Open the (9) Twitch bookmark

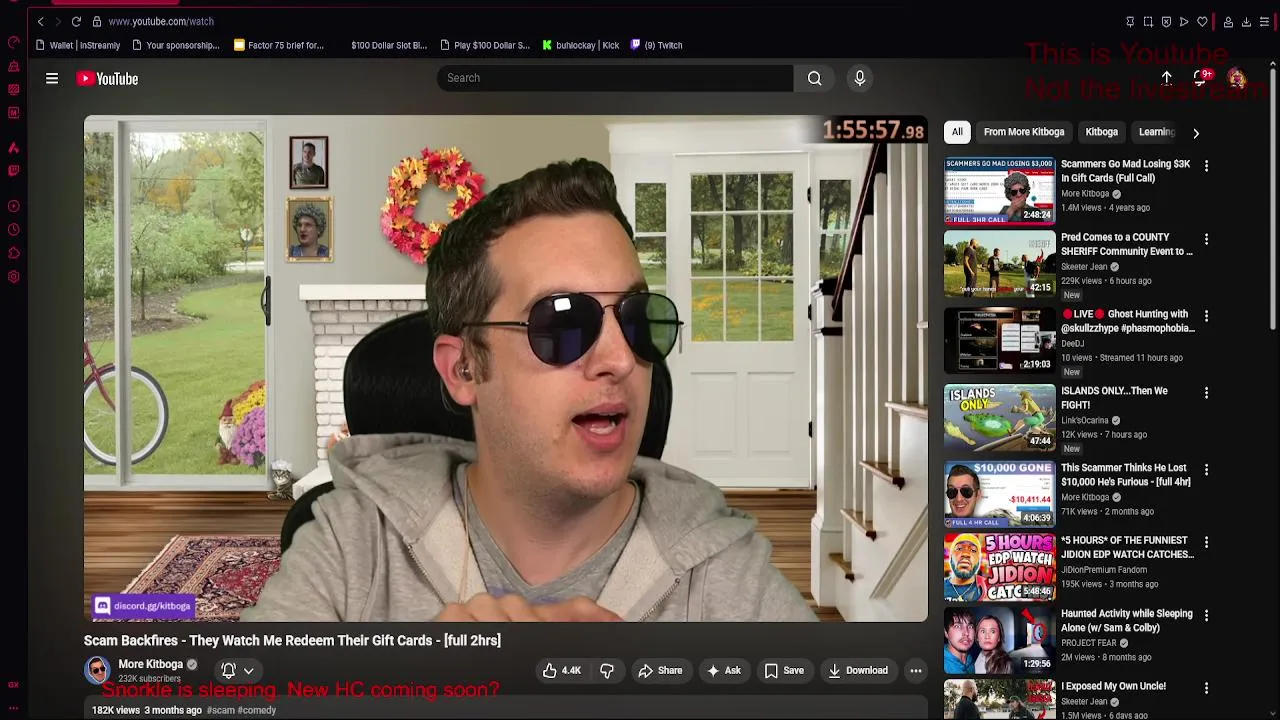click(656, 45)
